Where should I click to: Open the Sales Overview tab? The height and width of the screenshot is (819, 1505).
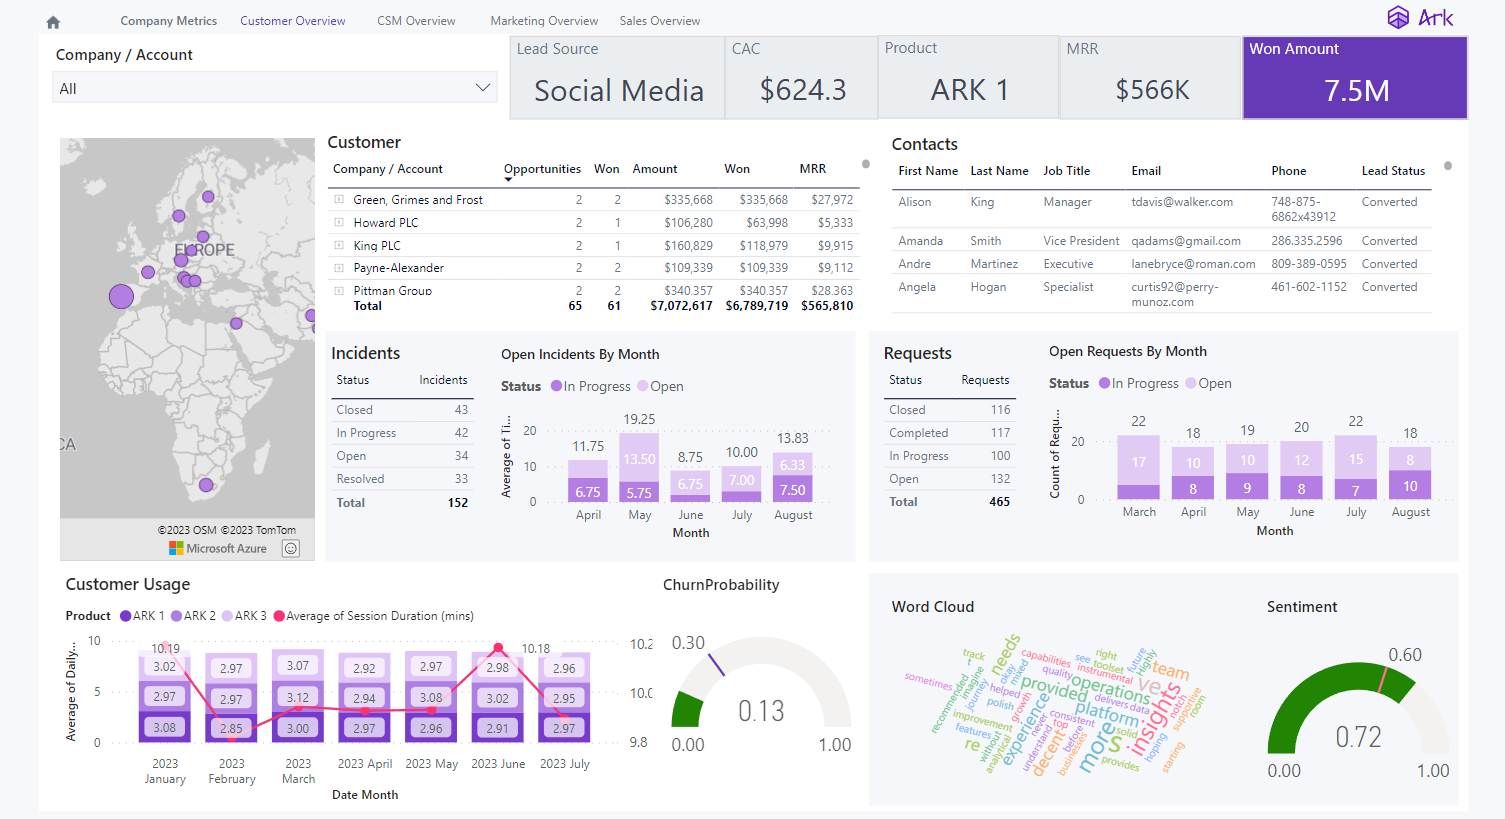click(660, 20)
